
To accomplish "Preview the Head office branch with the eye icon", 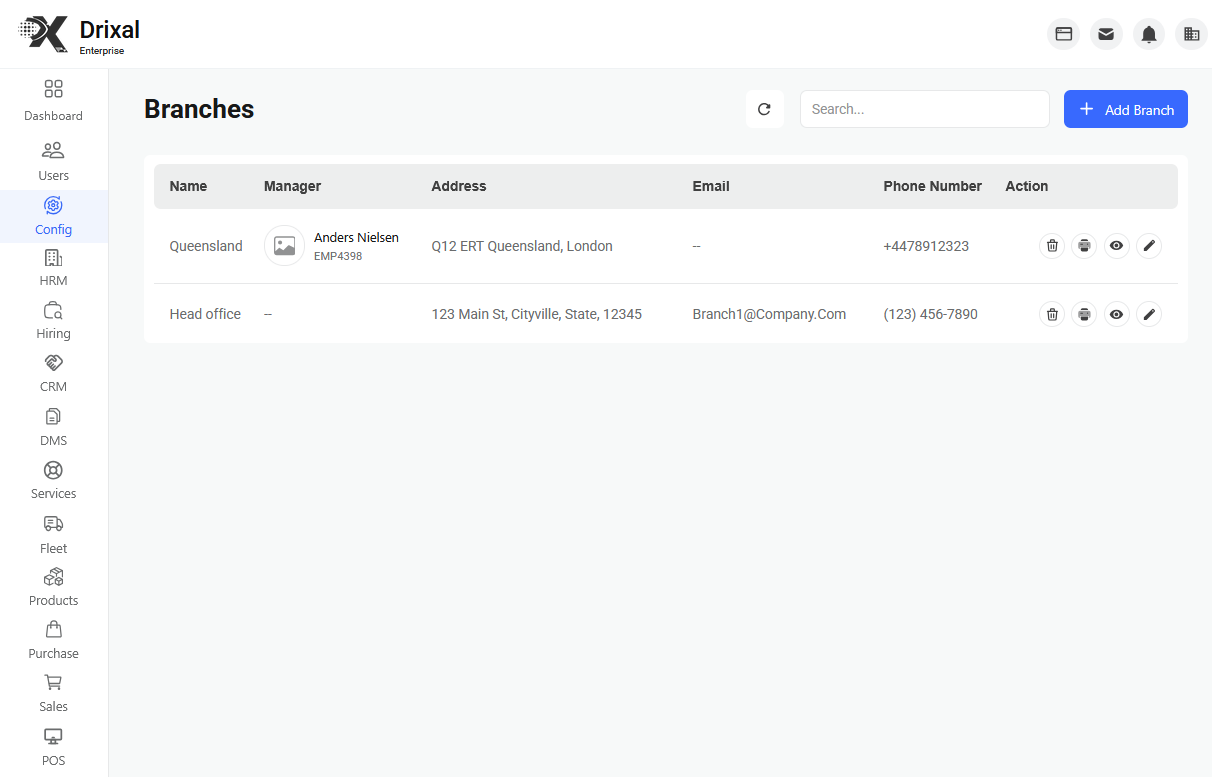I will (x=1116, y=313).
